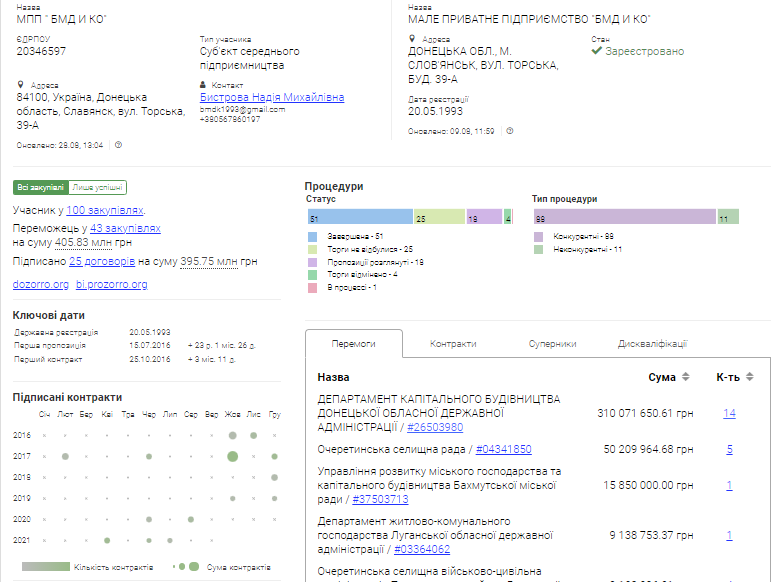
Task: Click the amount 15 850 000.00 грн
Action: (x=648, y=485)
